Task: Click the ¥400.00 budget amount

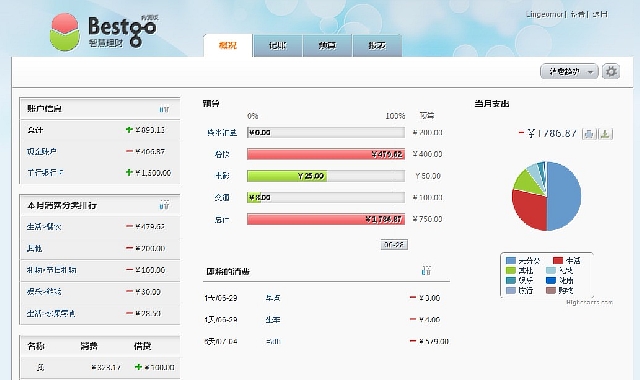Action: pos(427,154)
